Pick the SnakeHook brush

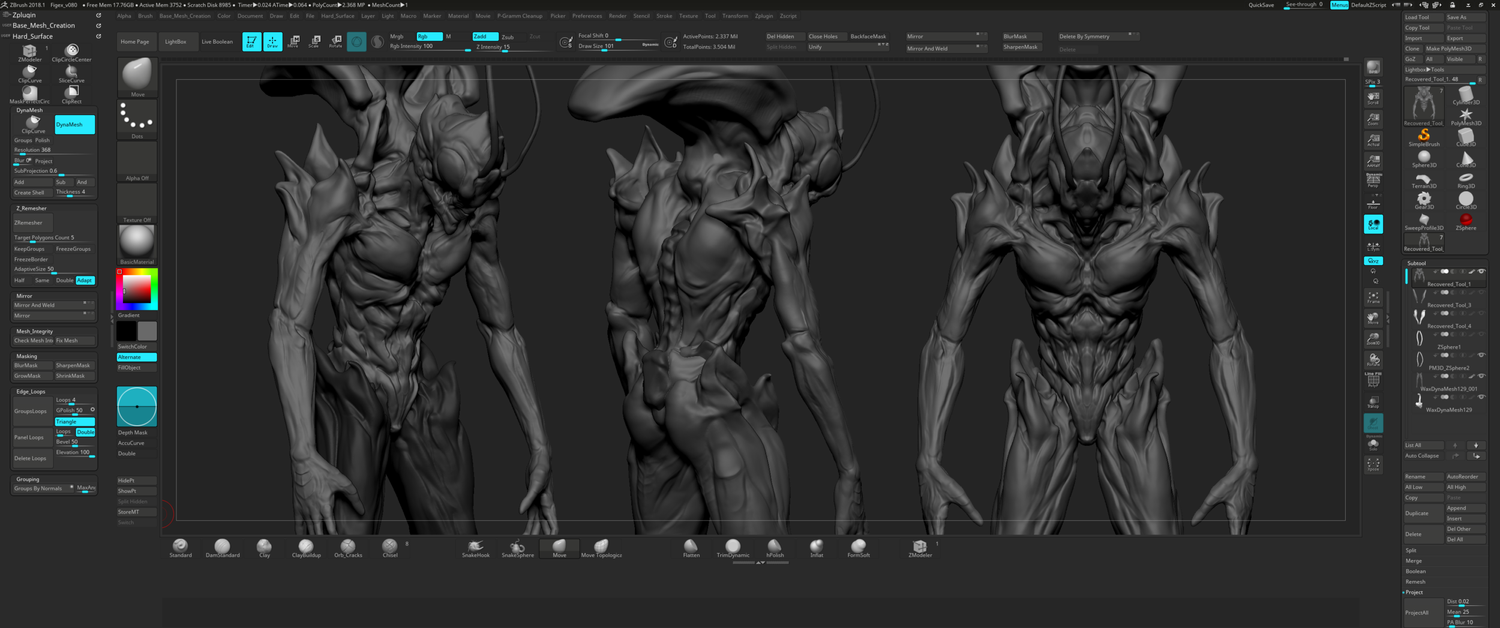tap(476, 546)
